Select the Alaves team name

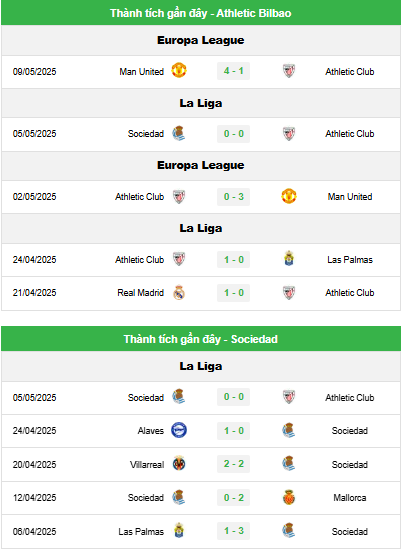point(150,431)
